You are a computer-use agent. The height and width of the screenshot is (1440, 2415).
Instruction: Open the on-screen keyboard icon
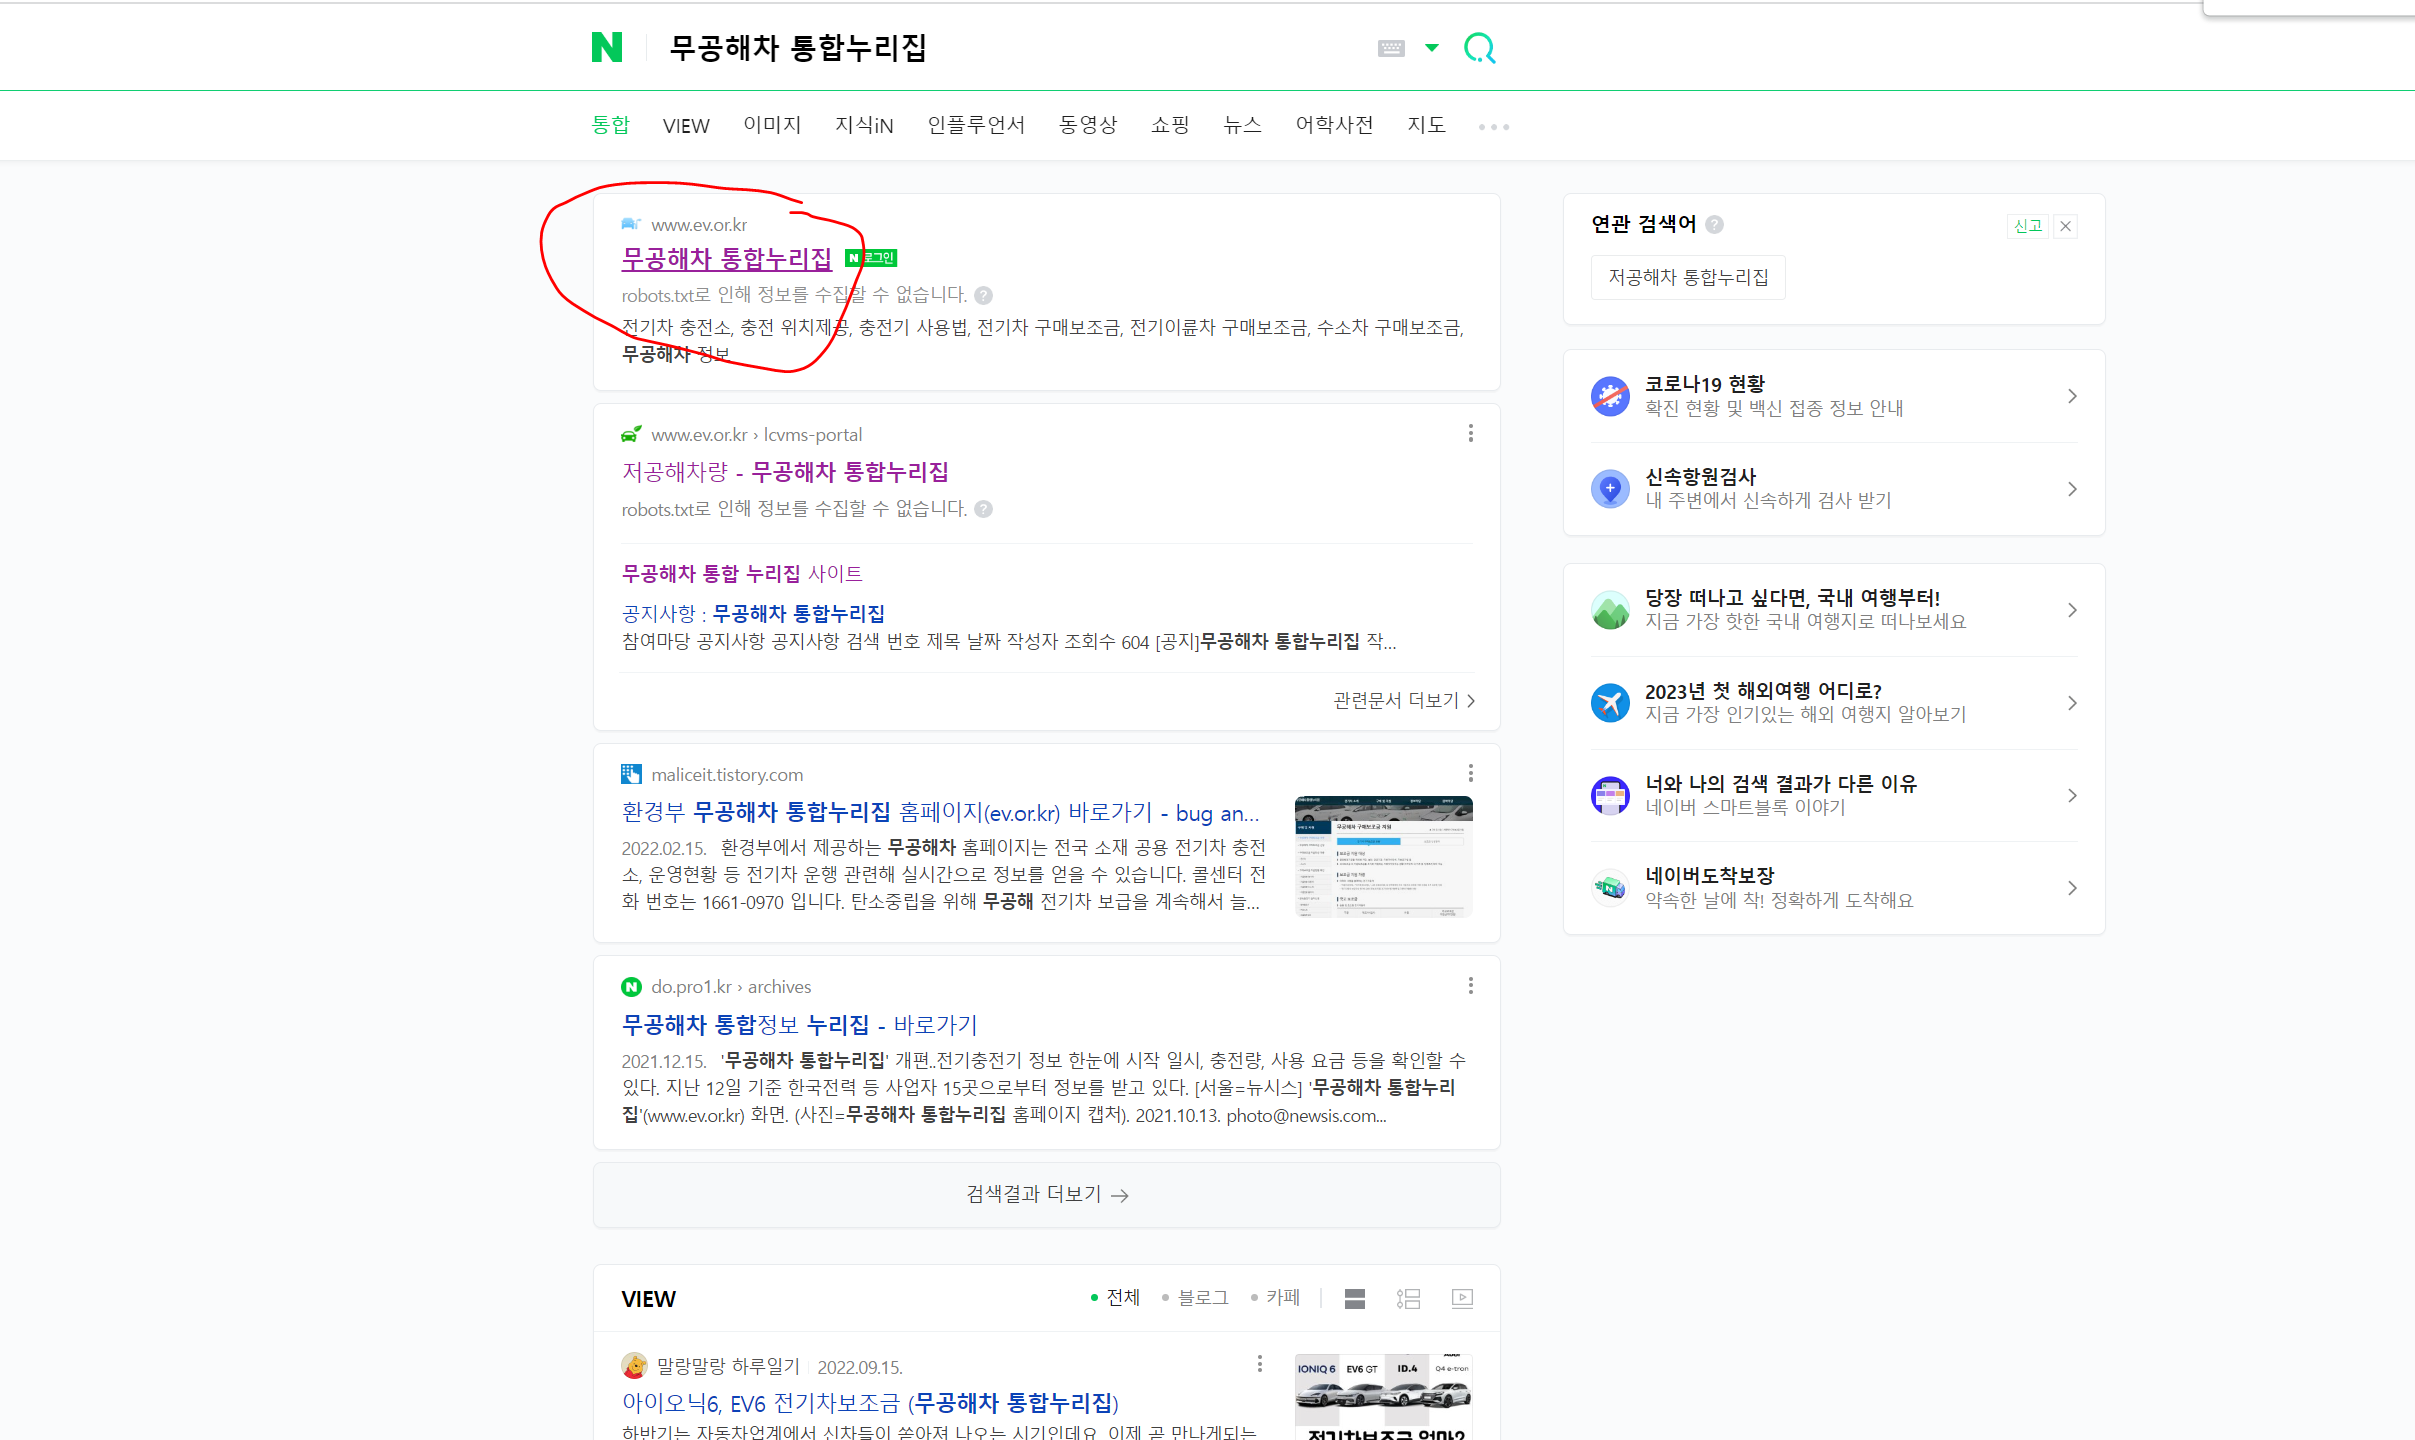1391,48
